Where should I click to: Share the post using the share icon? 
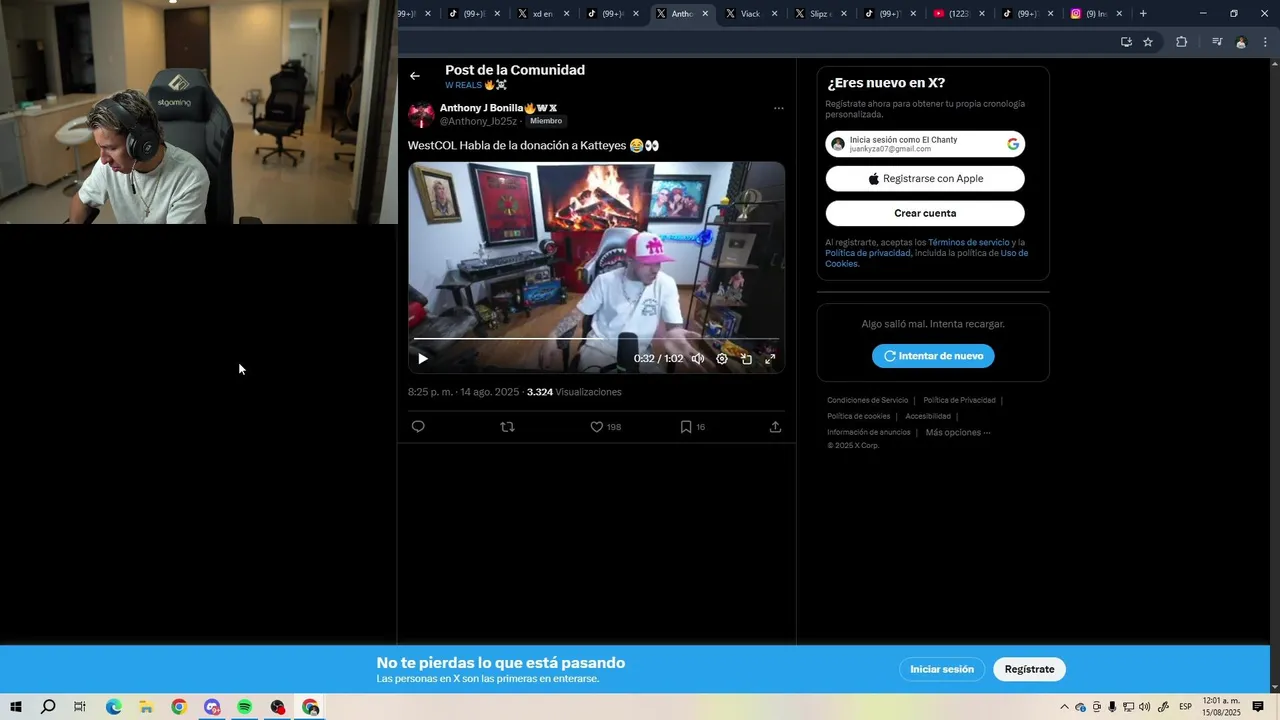tap(775, 427)
